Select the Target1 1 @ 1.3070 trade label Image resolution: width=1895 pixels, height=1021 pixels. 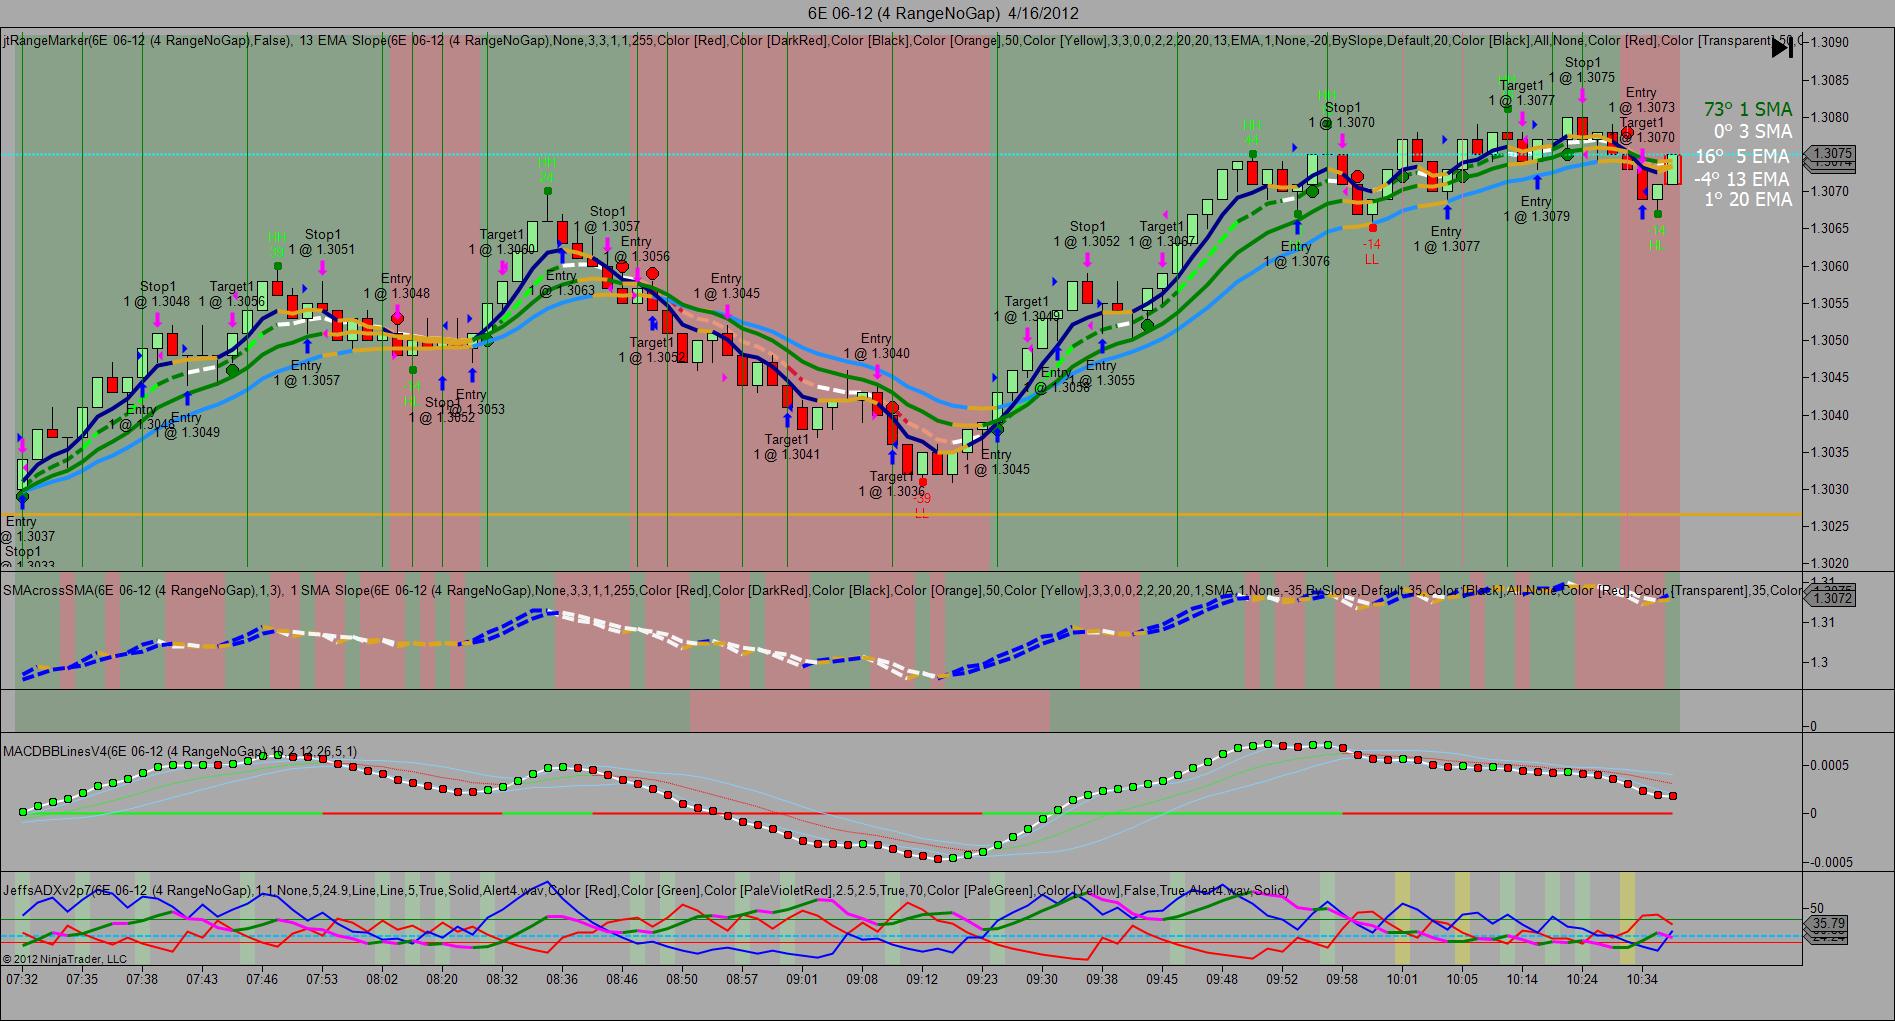[x=1642, y=130]
